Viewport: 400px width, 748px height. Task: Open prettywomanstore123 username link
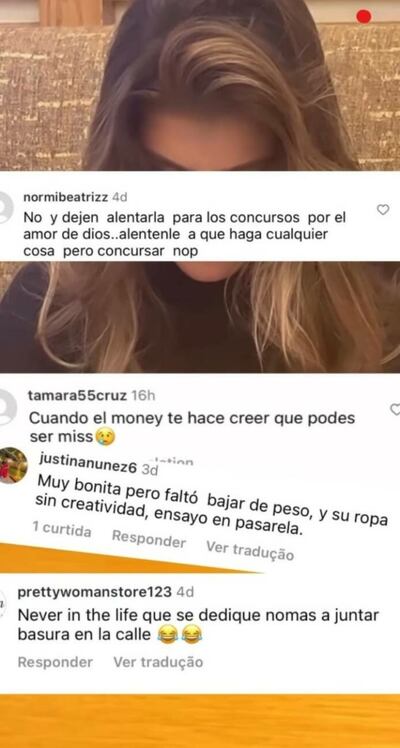tap(94, 592)
